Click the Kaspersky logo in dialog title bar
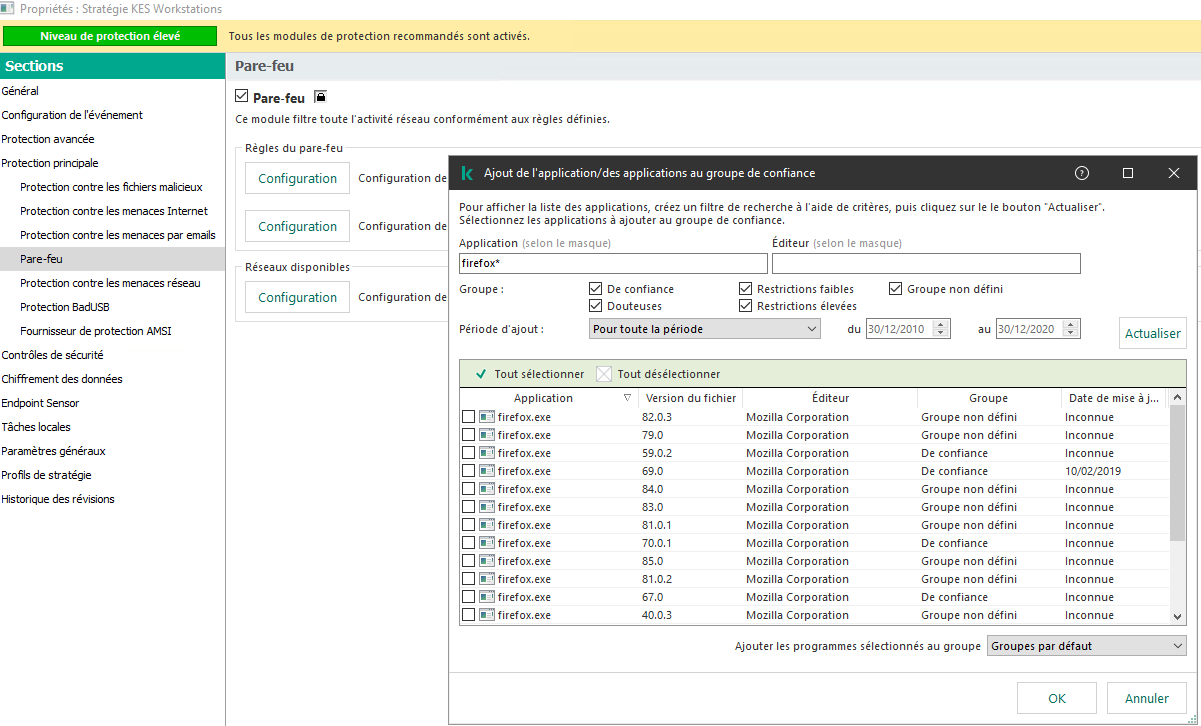This screenshot has height=726, width=1201. coord(467,173)
